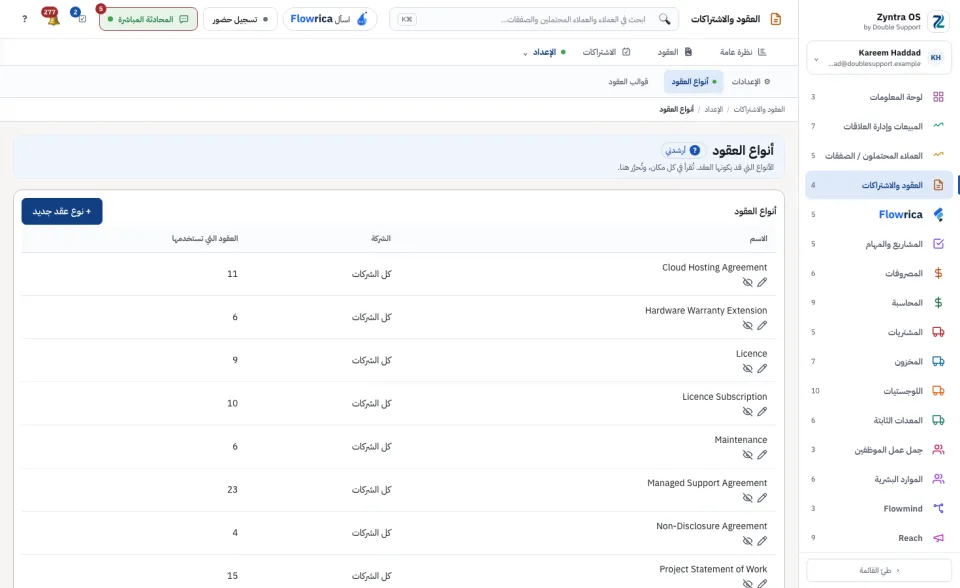
Task: Open قوالب العقود templates sub-tab
Action: point(628,81)
